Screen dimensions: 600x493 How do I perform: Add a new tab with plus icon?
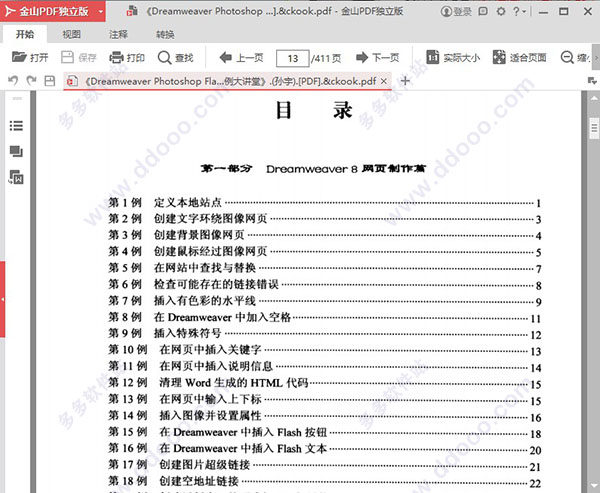(405, 81)
